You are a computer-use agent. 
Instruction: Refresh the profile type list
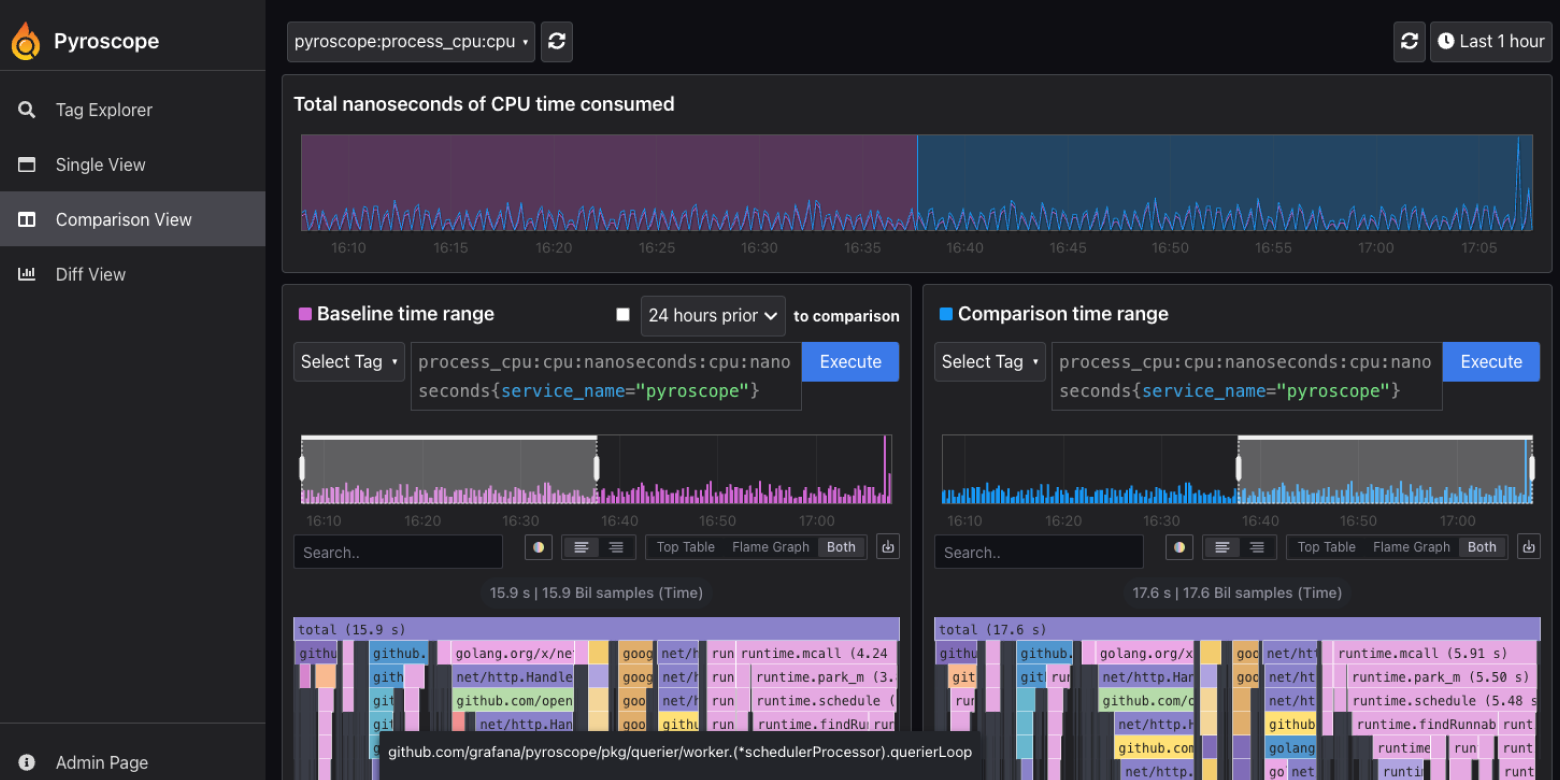[x=556, y=41]
